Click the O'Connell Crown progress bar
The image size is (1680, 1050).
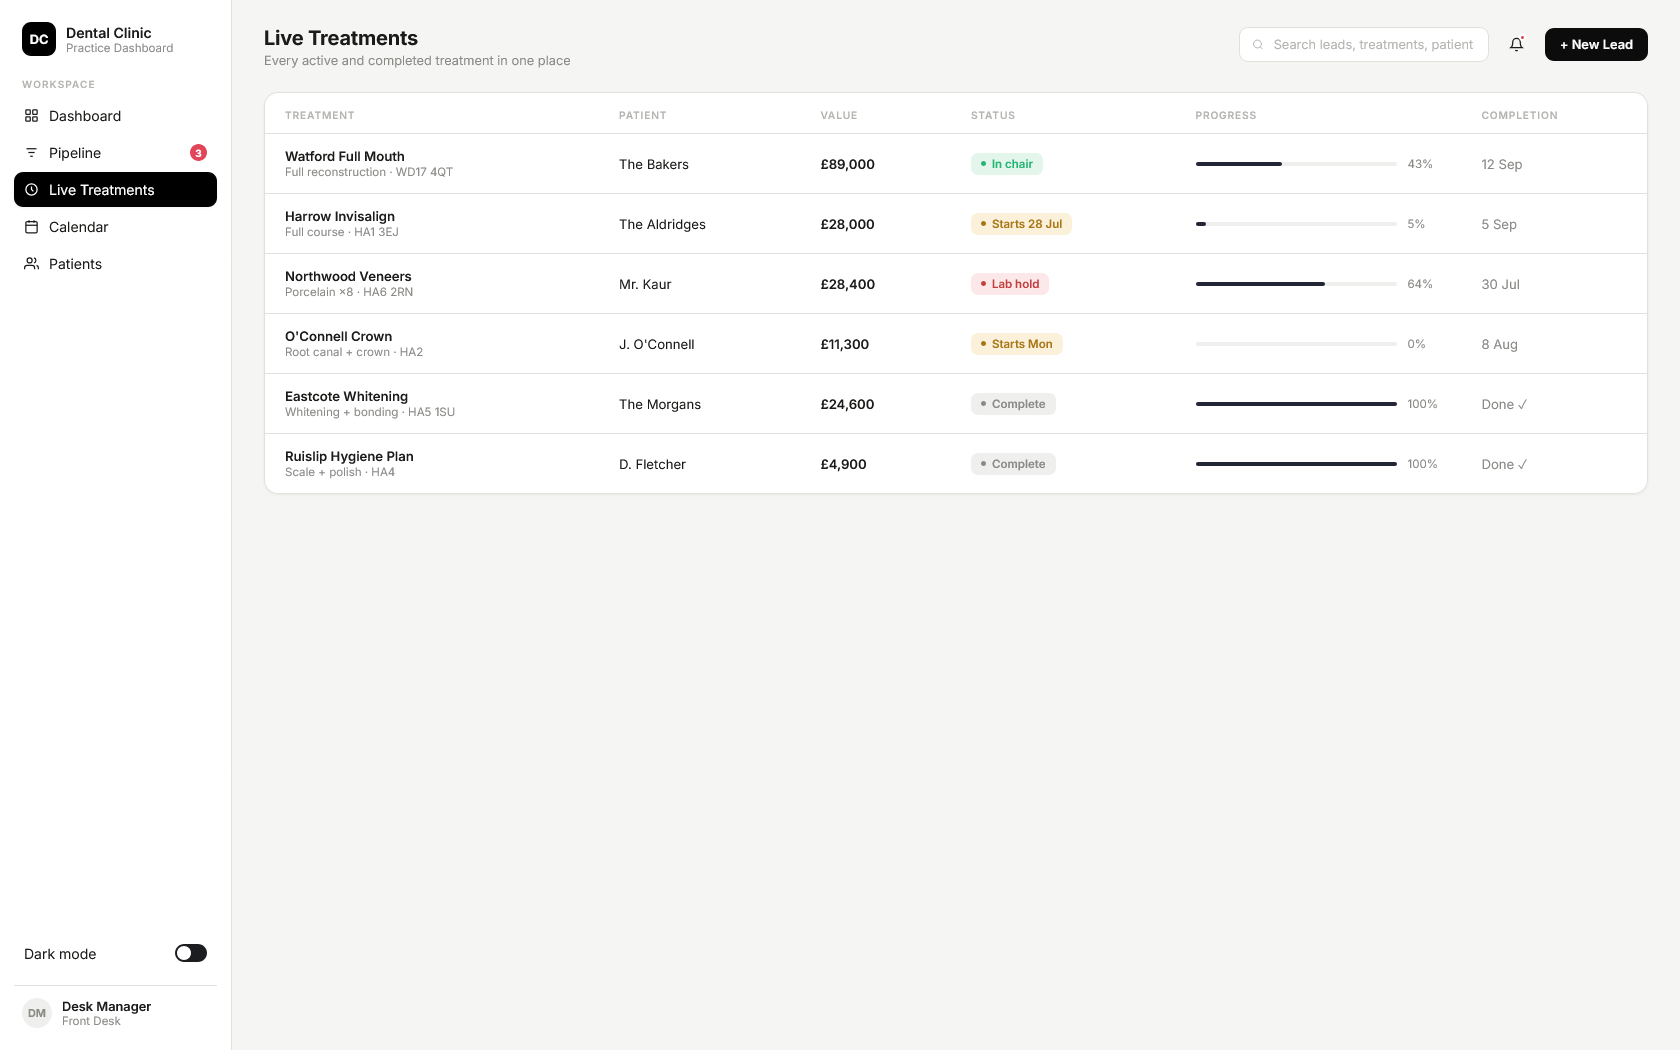click(1296, 344)
